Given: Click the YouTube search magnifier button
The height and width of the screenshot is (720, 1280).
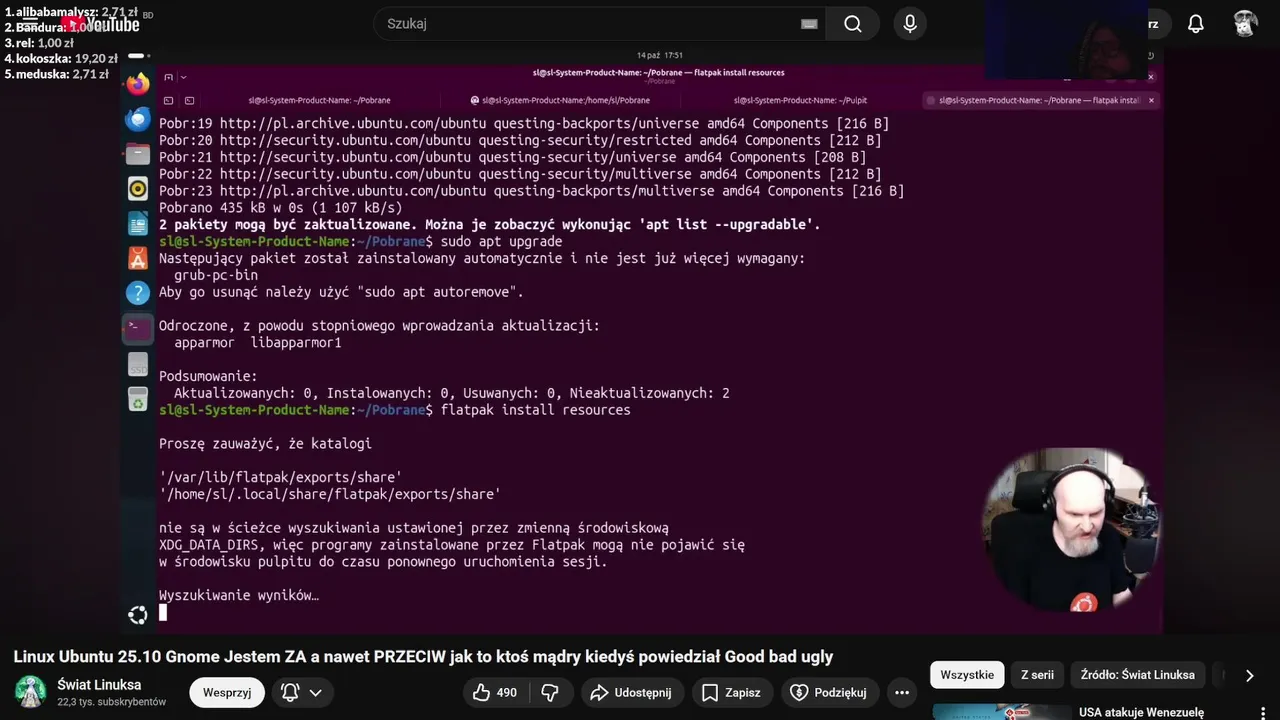Looking at the screenshot, I should click(x=853, y=24).
